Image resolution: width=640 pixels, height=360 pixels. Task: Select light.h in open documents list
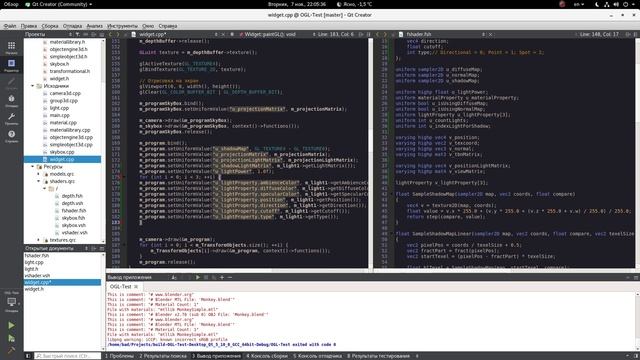[31, 269]
